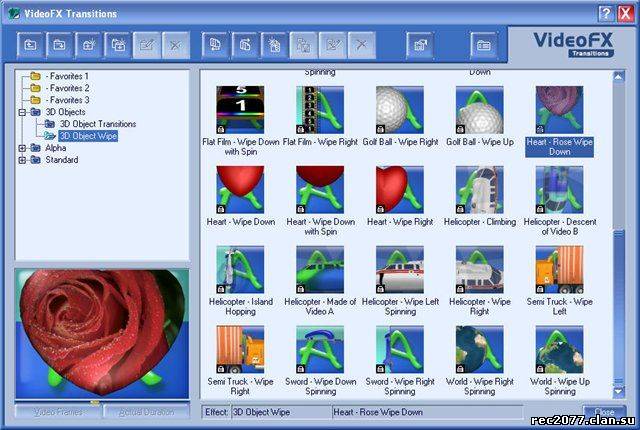
Task: Select the Standard category
Action: 62,160
